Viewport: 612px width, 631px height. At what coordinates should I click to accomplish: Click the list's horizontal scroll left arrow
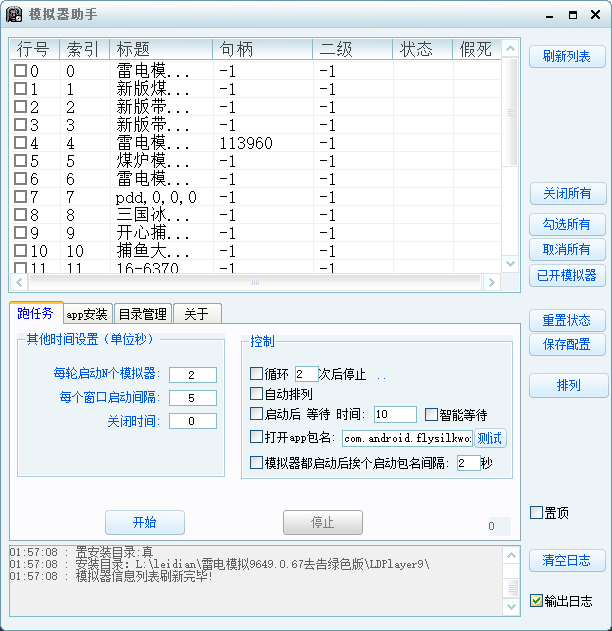tap(19, 282)
